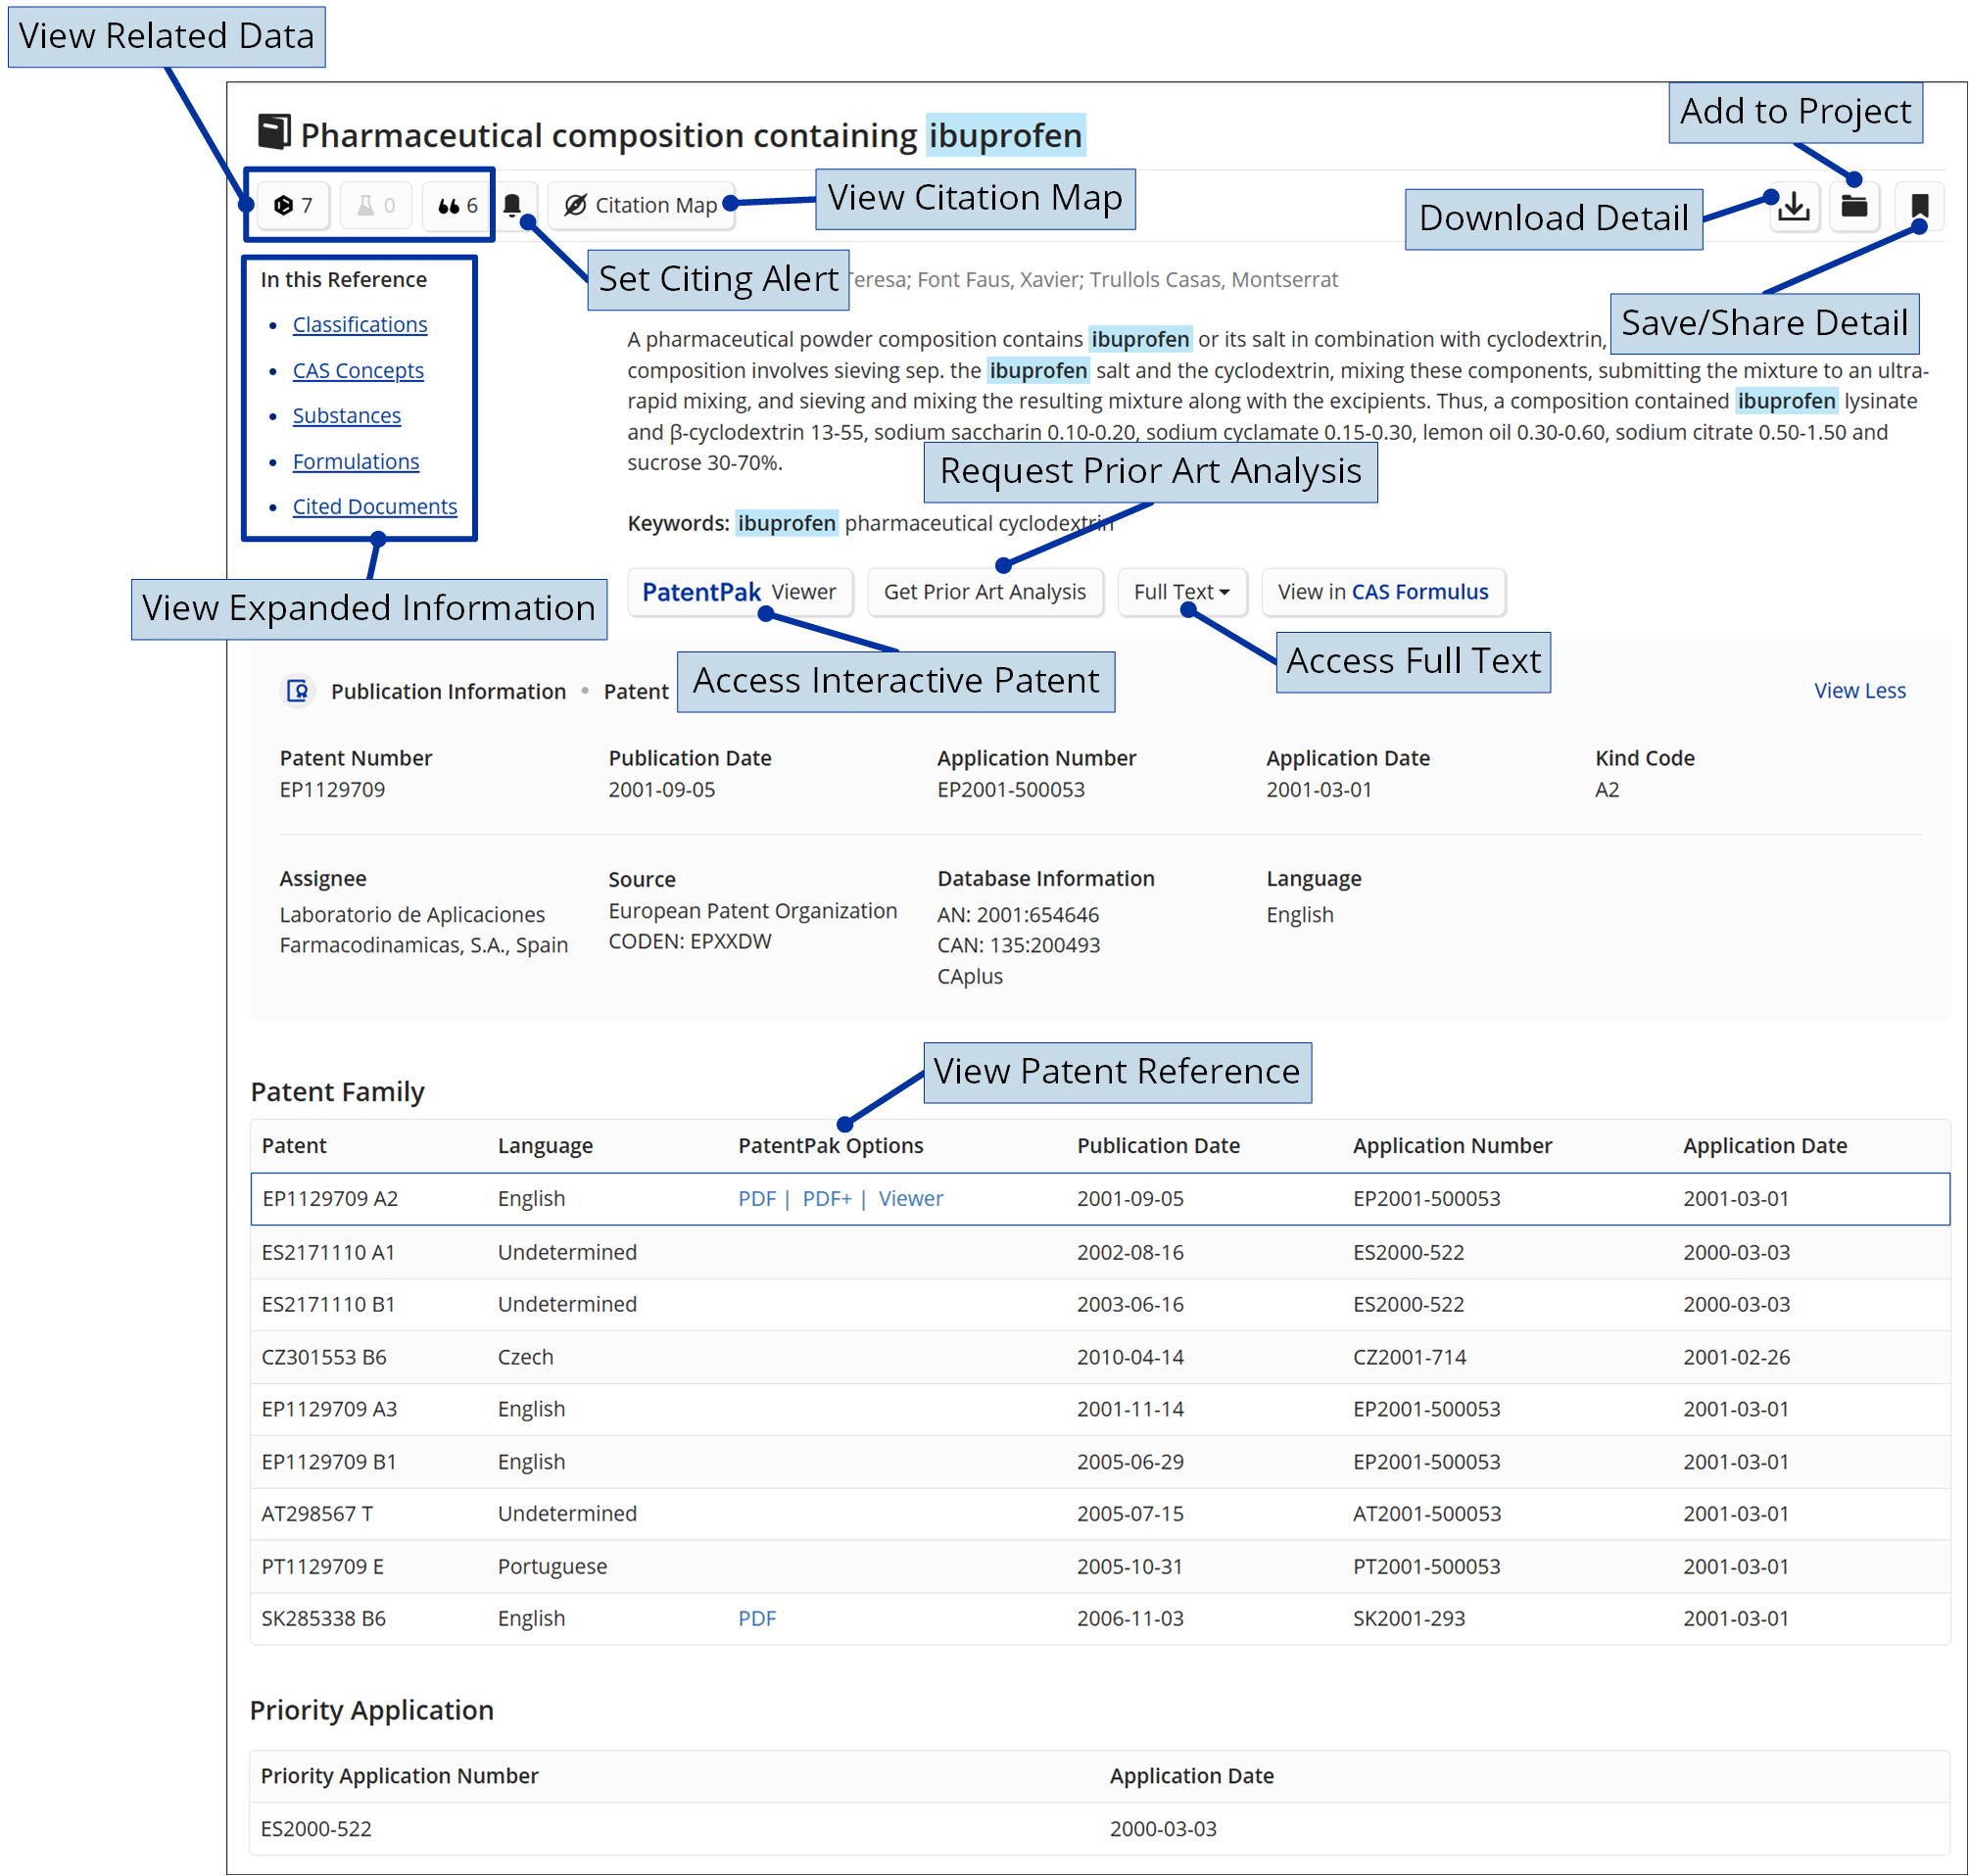Expand the Full Text dropdown
The height and width of the screenshot is (1876, 1969).
click(x=1182, y=592)
